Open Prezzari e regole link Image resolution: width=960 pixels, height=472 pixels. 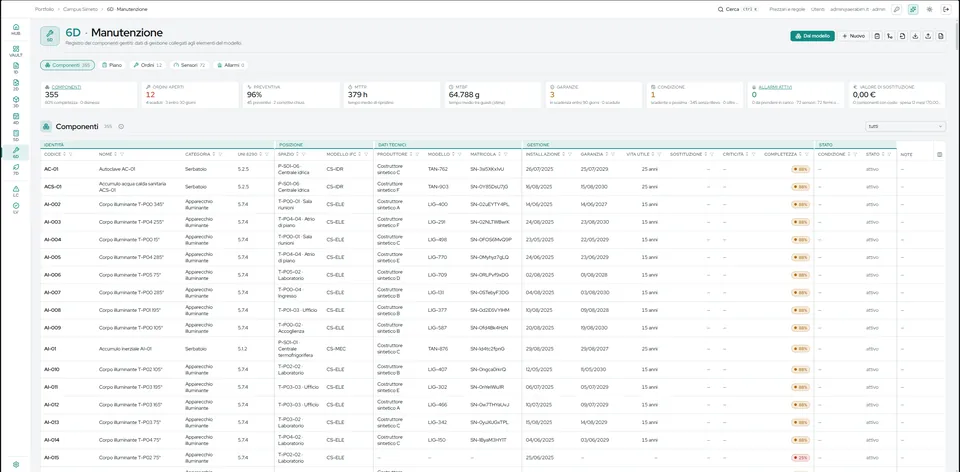tap(787, 9)
